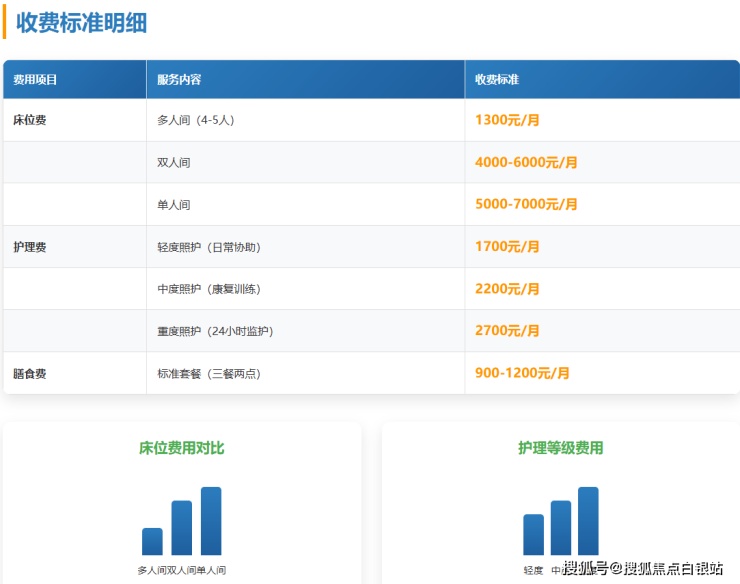The image size is (740, 584).
Task: Click the 搜狐号@搜狐焦点白银站 watermark
Action: click(643, 569)
